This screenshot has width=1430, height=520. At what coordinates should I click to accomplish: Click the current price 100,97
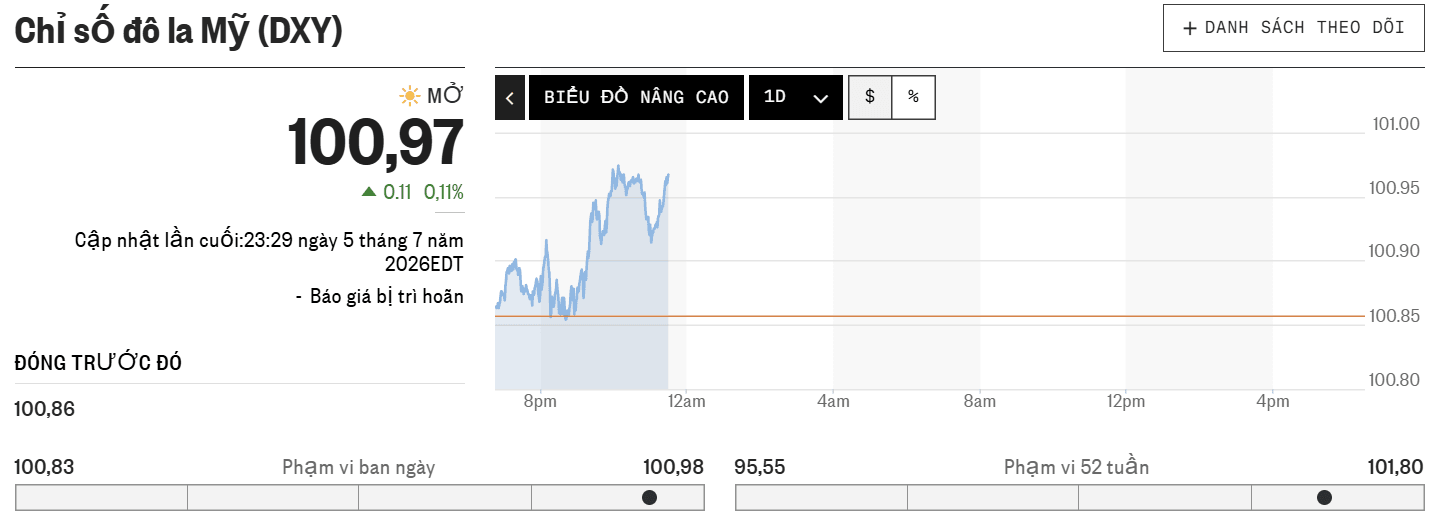pos(376,143)
